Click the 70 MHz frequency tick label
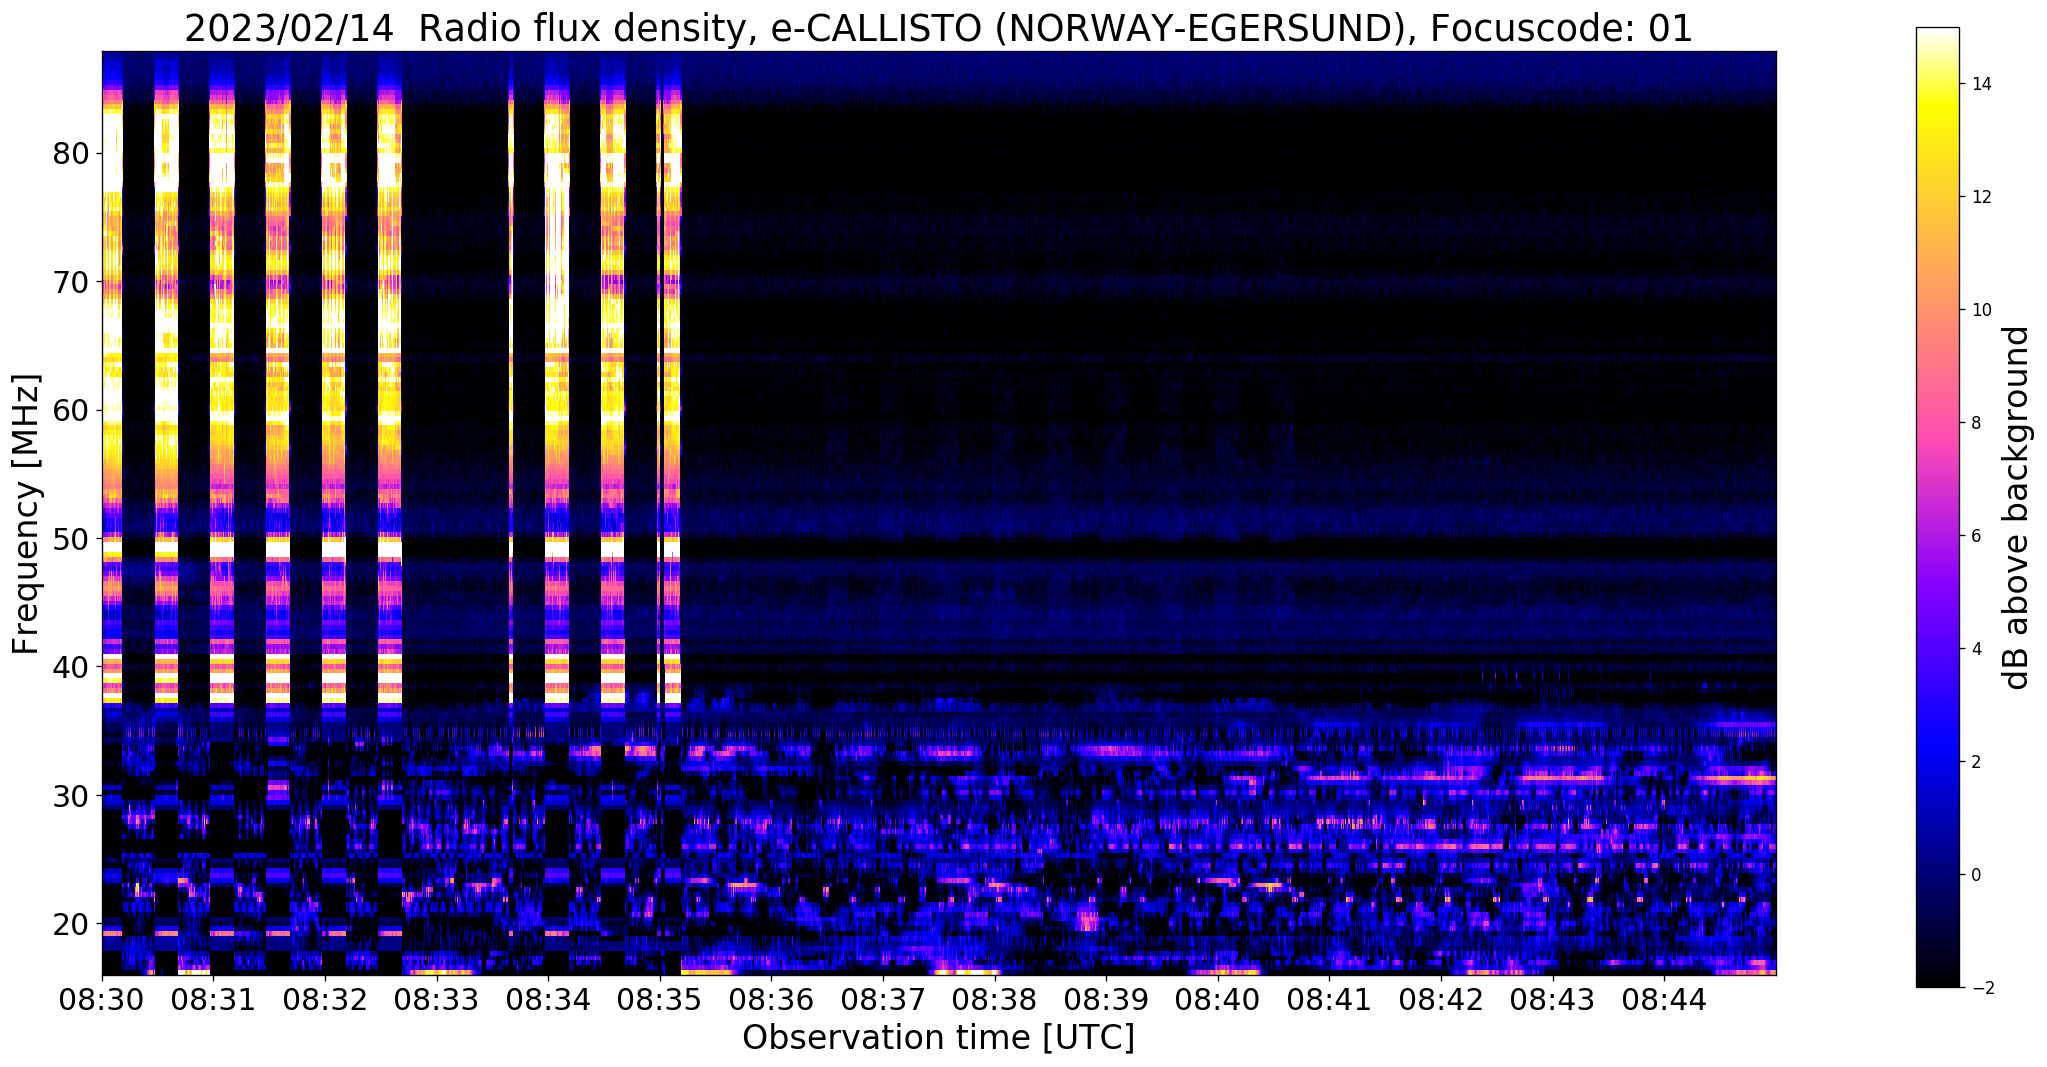Viewport: 2047px width, 1067px height. [x=70, y=282]
